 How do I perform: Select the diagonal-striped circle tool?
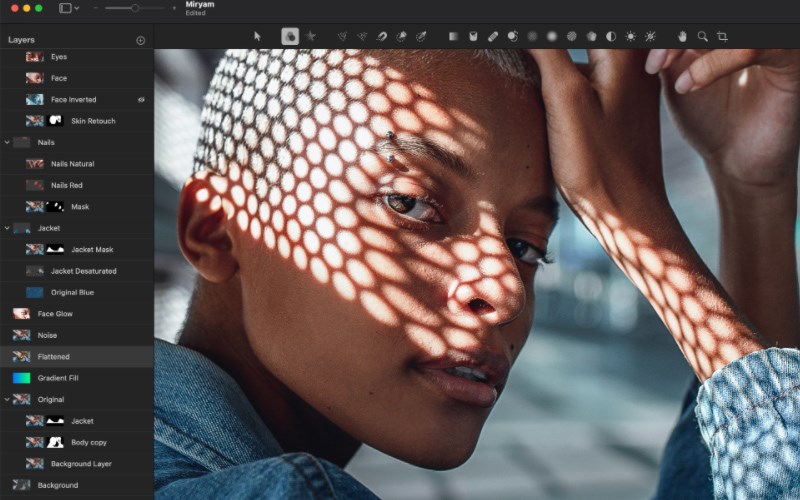pos(572,36)
